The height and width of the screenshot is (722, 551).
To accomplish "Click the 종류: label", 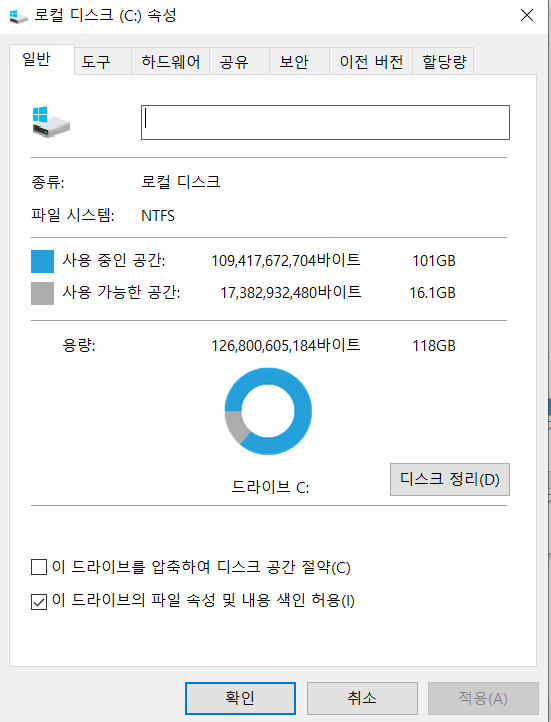I will tap(48, 182).
